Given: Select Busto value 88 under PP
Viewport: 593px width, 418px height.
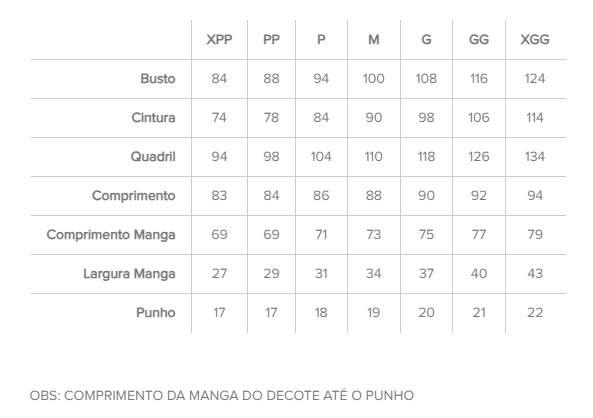Looking at the screenshot, I should tap(271, 79).
